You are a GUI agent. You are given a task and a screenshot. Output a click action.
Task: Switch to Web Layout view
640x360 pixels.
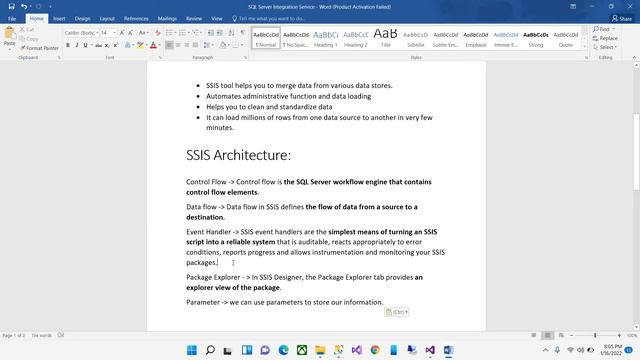561,335
